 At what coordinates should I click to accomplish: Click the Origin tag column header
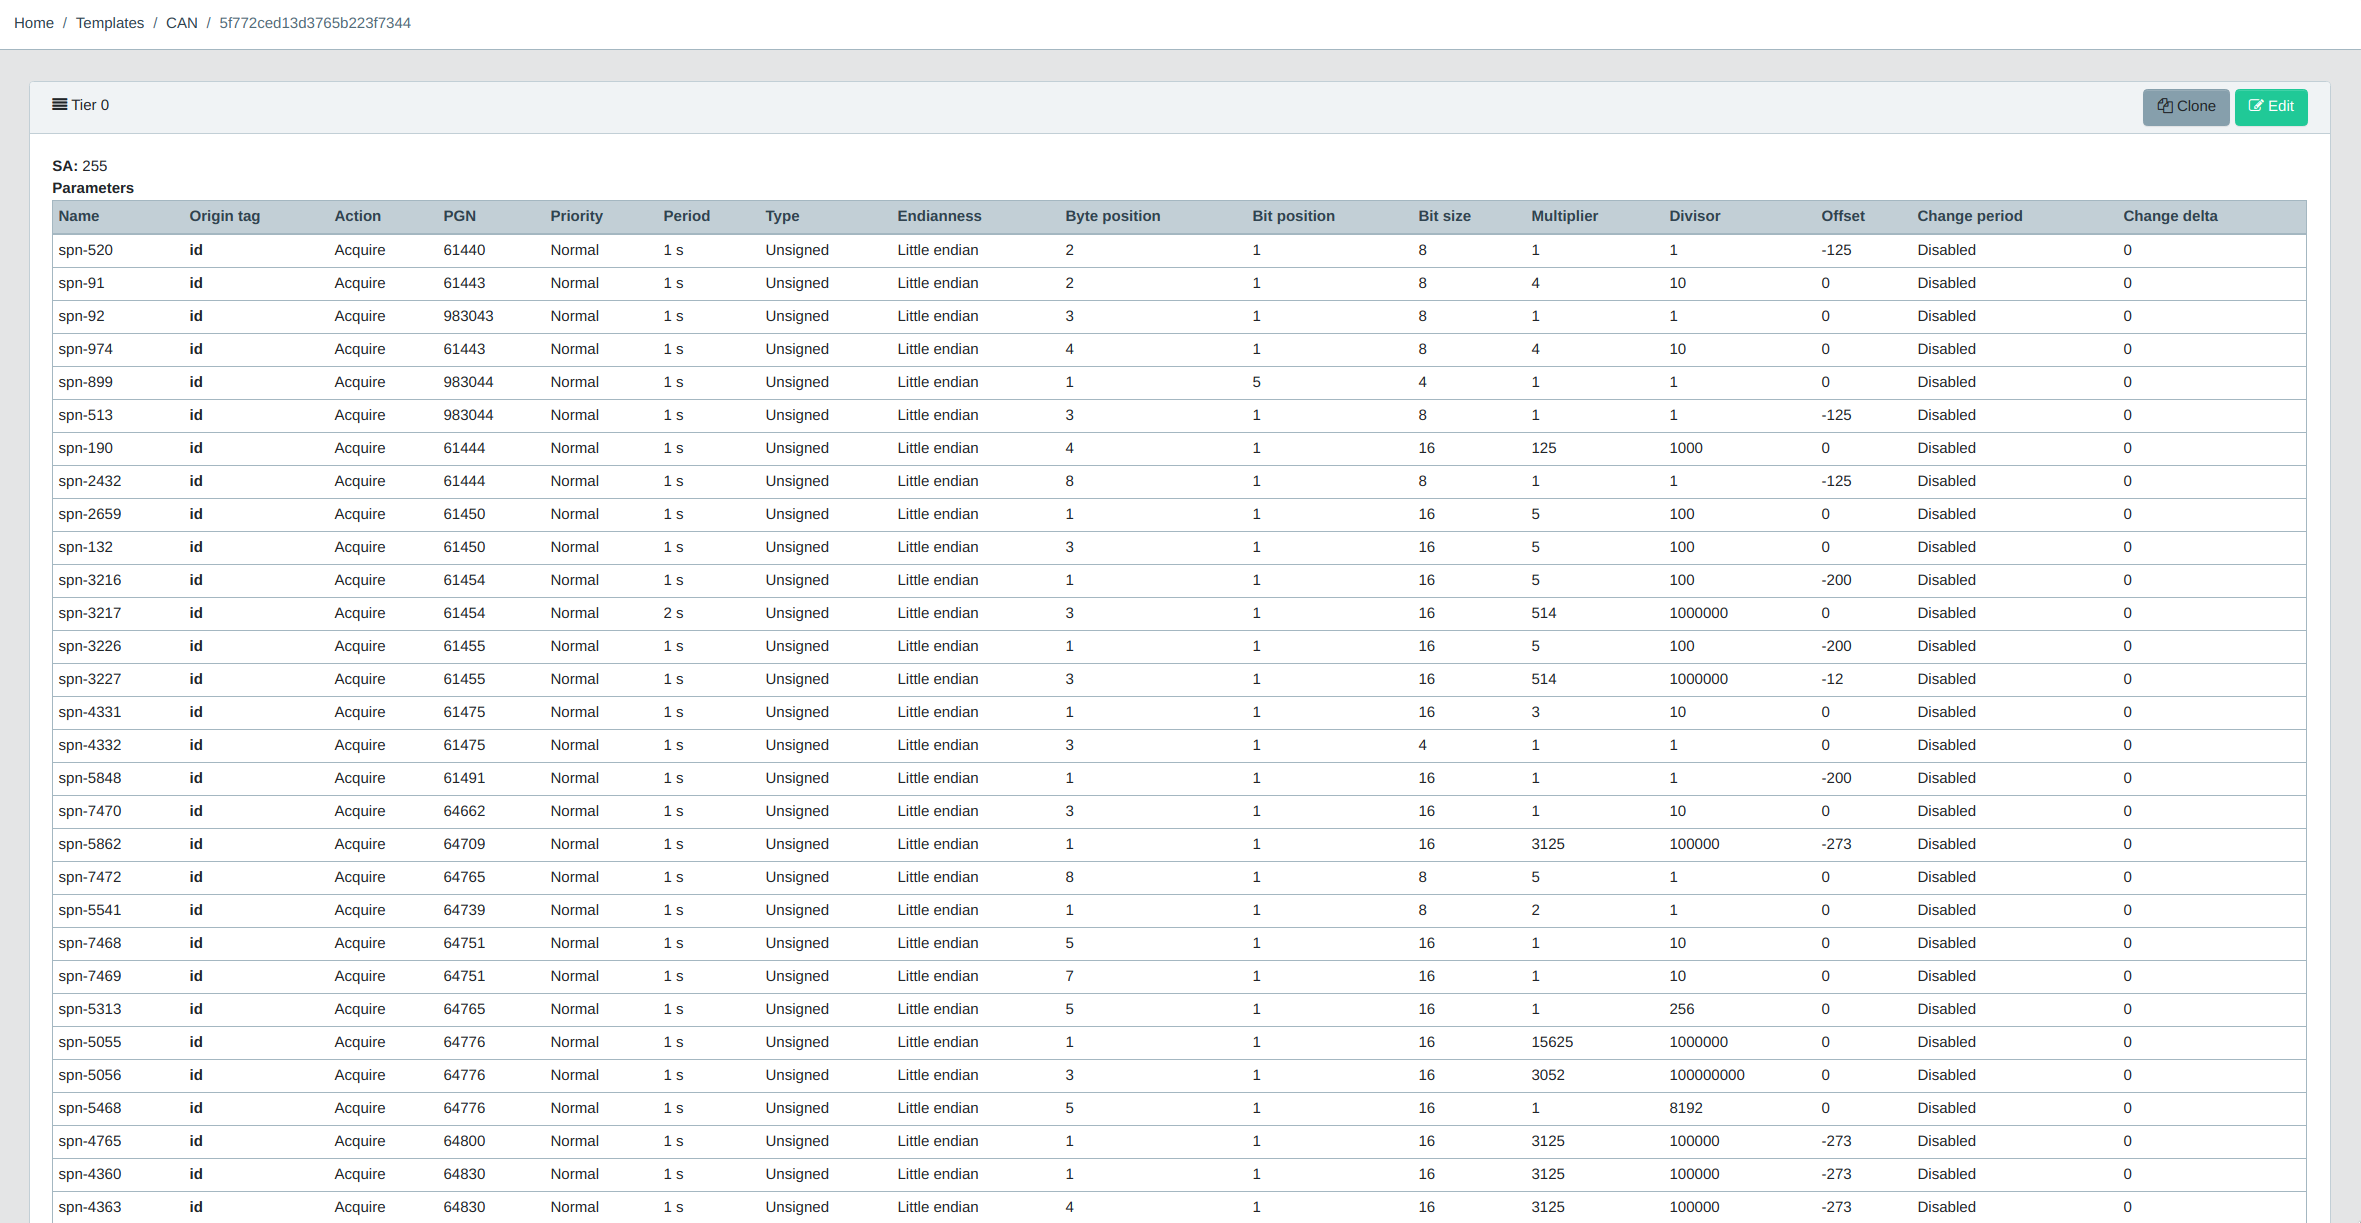click(x=224, y=216)
